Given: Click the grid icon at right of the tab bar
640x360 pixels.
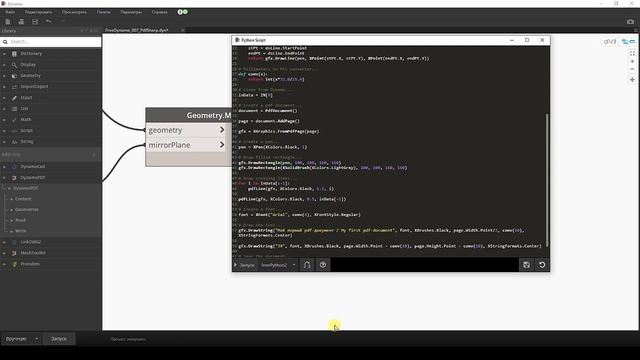Looking at the screenshot, I should coord(636,30).
